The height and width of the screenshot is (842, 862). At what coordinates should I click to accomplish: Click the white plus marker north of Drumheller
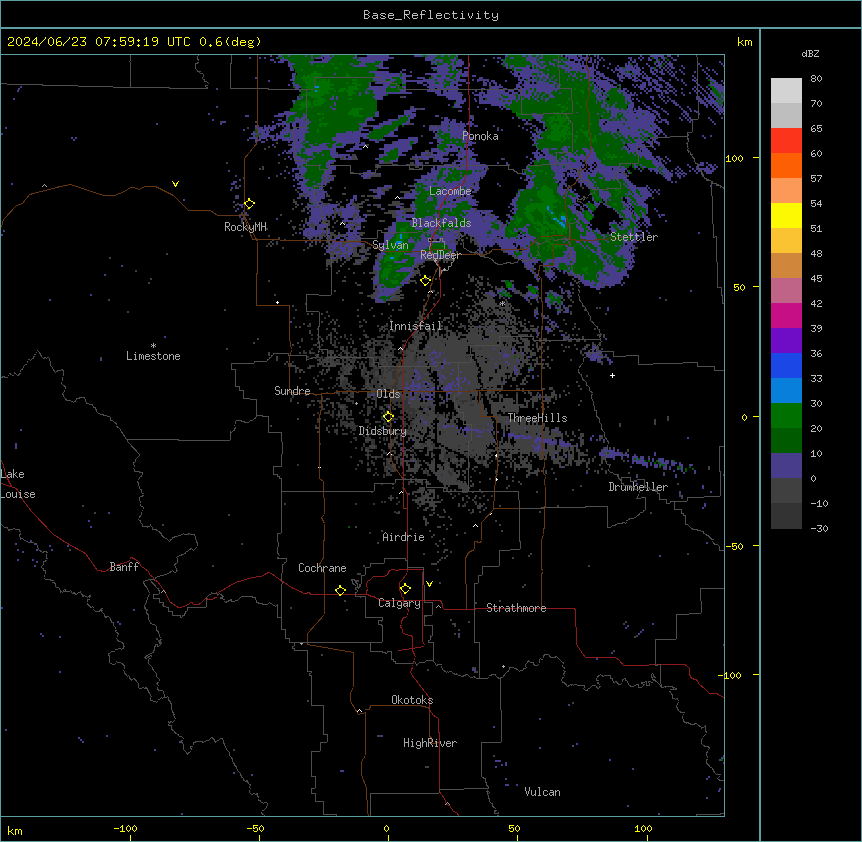click(x=612, y=375)
